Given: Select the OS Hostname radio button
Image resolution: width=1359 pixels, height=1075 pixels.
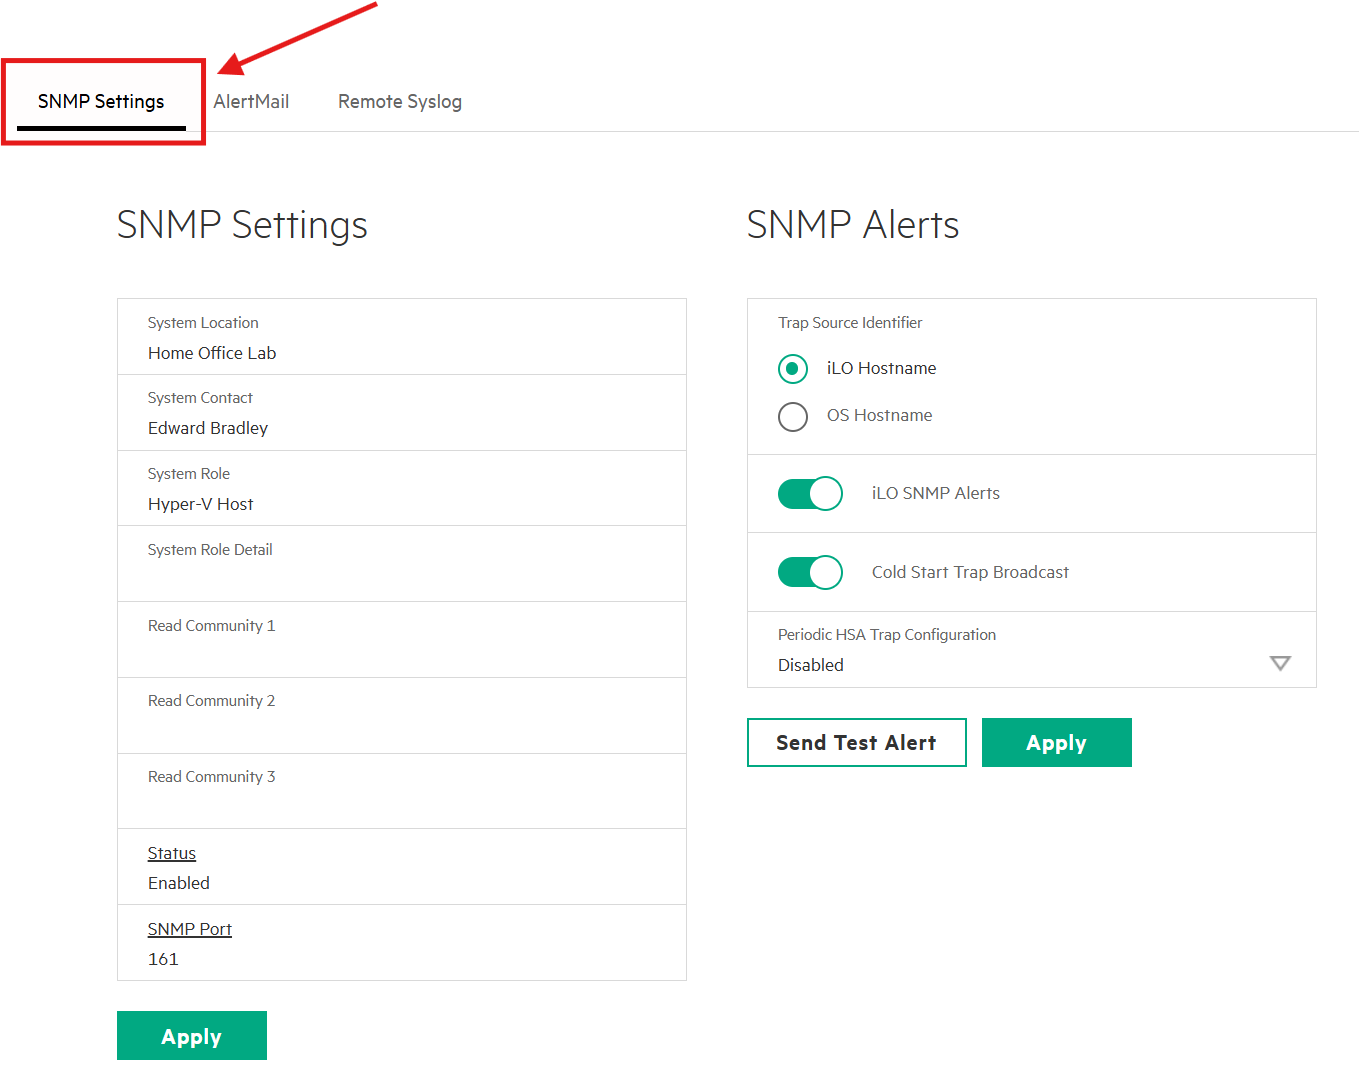Looking at the screenshot, I should click(793, 416).
